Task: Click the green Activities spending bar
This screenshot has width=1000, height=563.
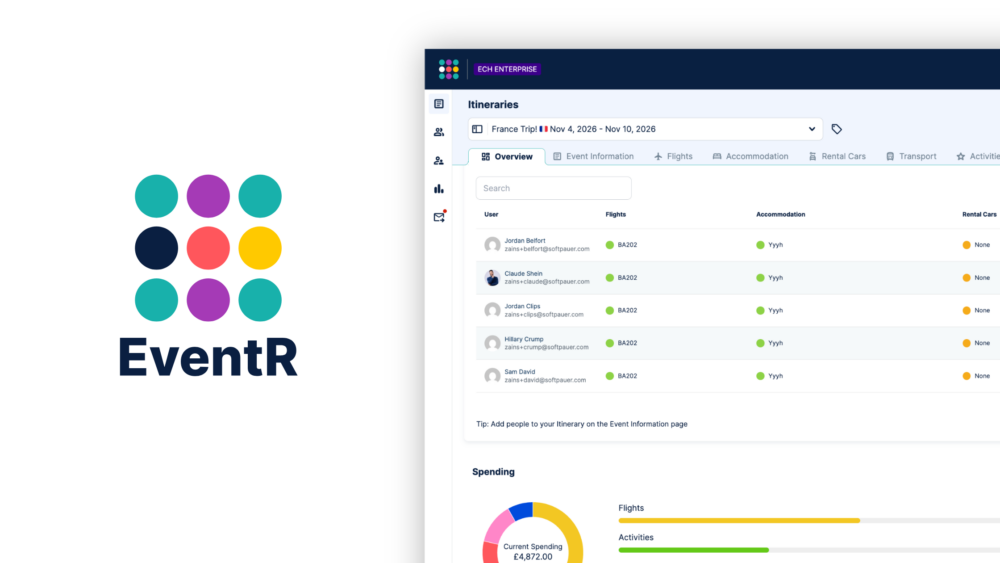Action: click(x=693, y=550)
